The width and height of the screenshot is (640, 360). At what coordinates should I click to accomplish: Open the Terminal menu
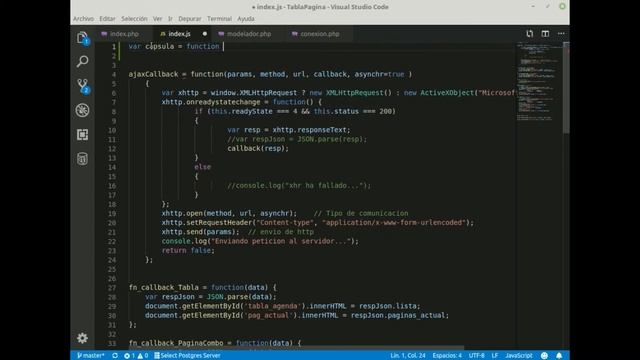[219, 19]
